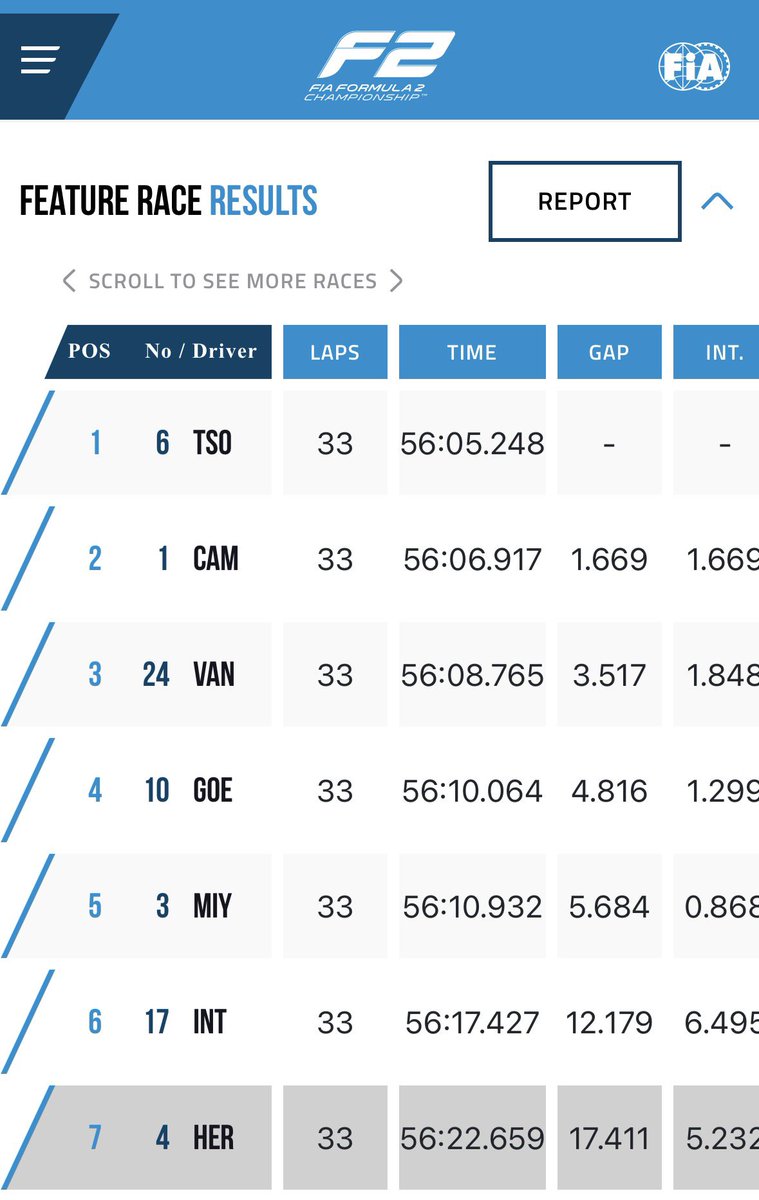
Task: Select the TIME column header
Action: (472, 352)
